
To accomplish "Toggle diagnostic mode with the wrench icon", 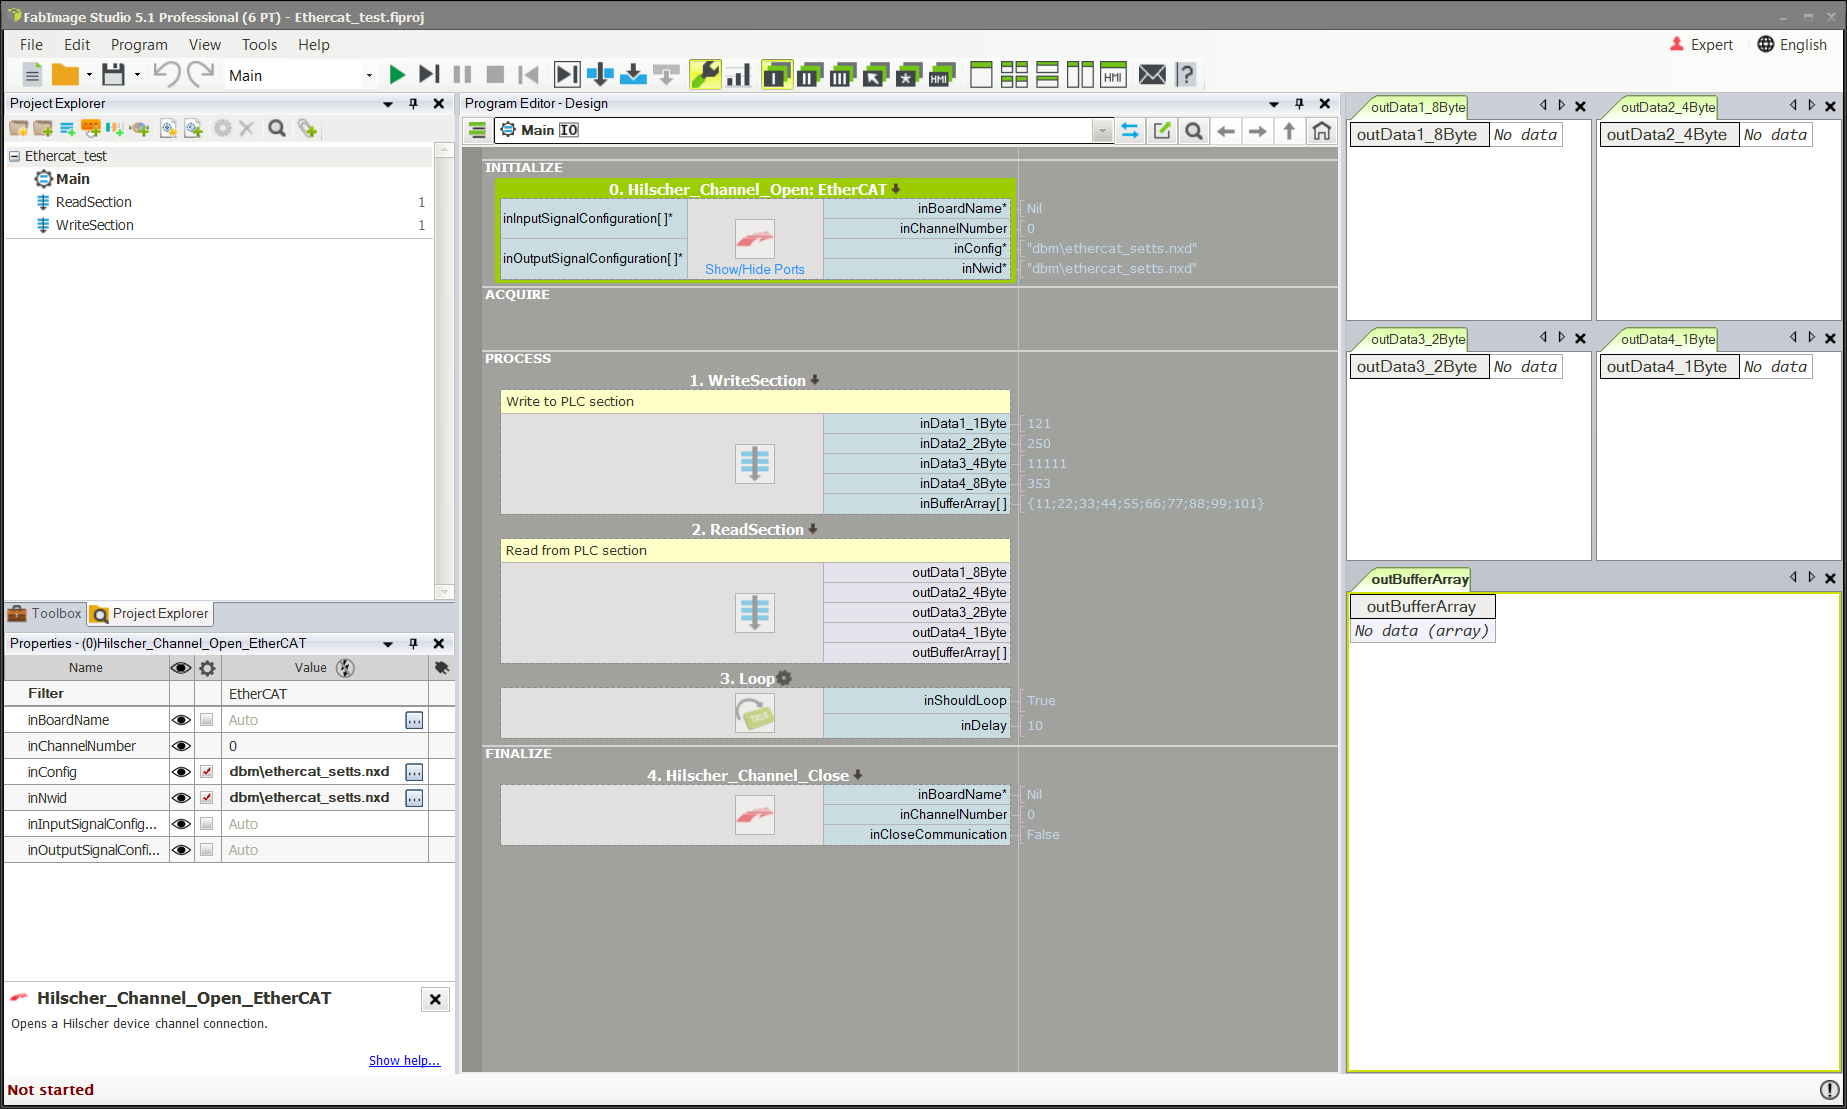I will click(705, 75).
